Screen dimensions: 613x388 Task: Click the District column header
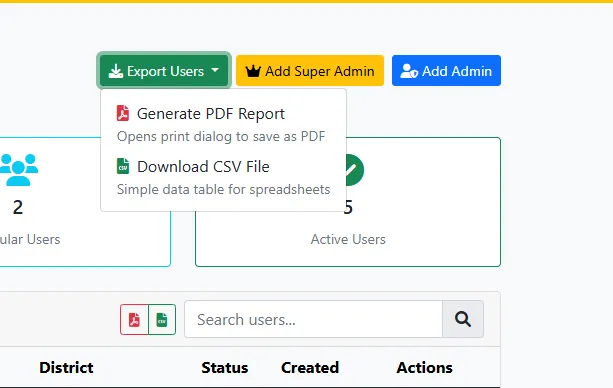[x=66, y=368]
